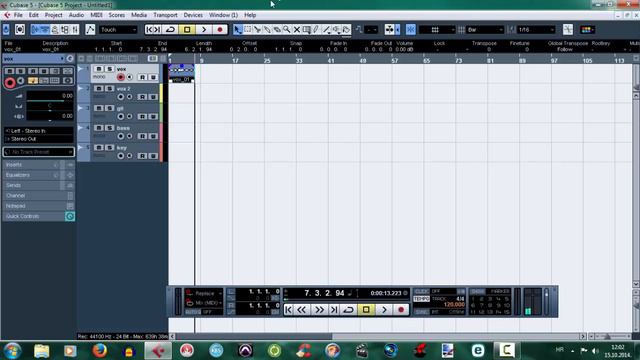Toggle the toolbar Cycle loop button

(x=170, y=29)
